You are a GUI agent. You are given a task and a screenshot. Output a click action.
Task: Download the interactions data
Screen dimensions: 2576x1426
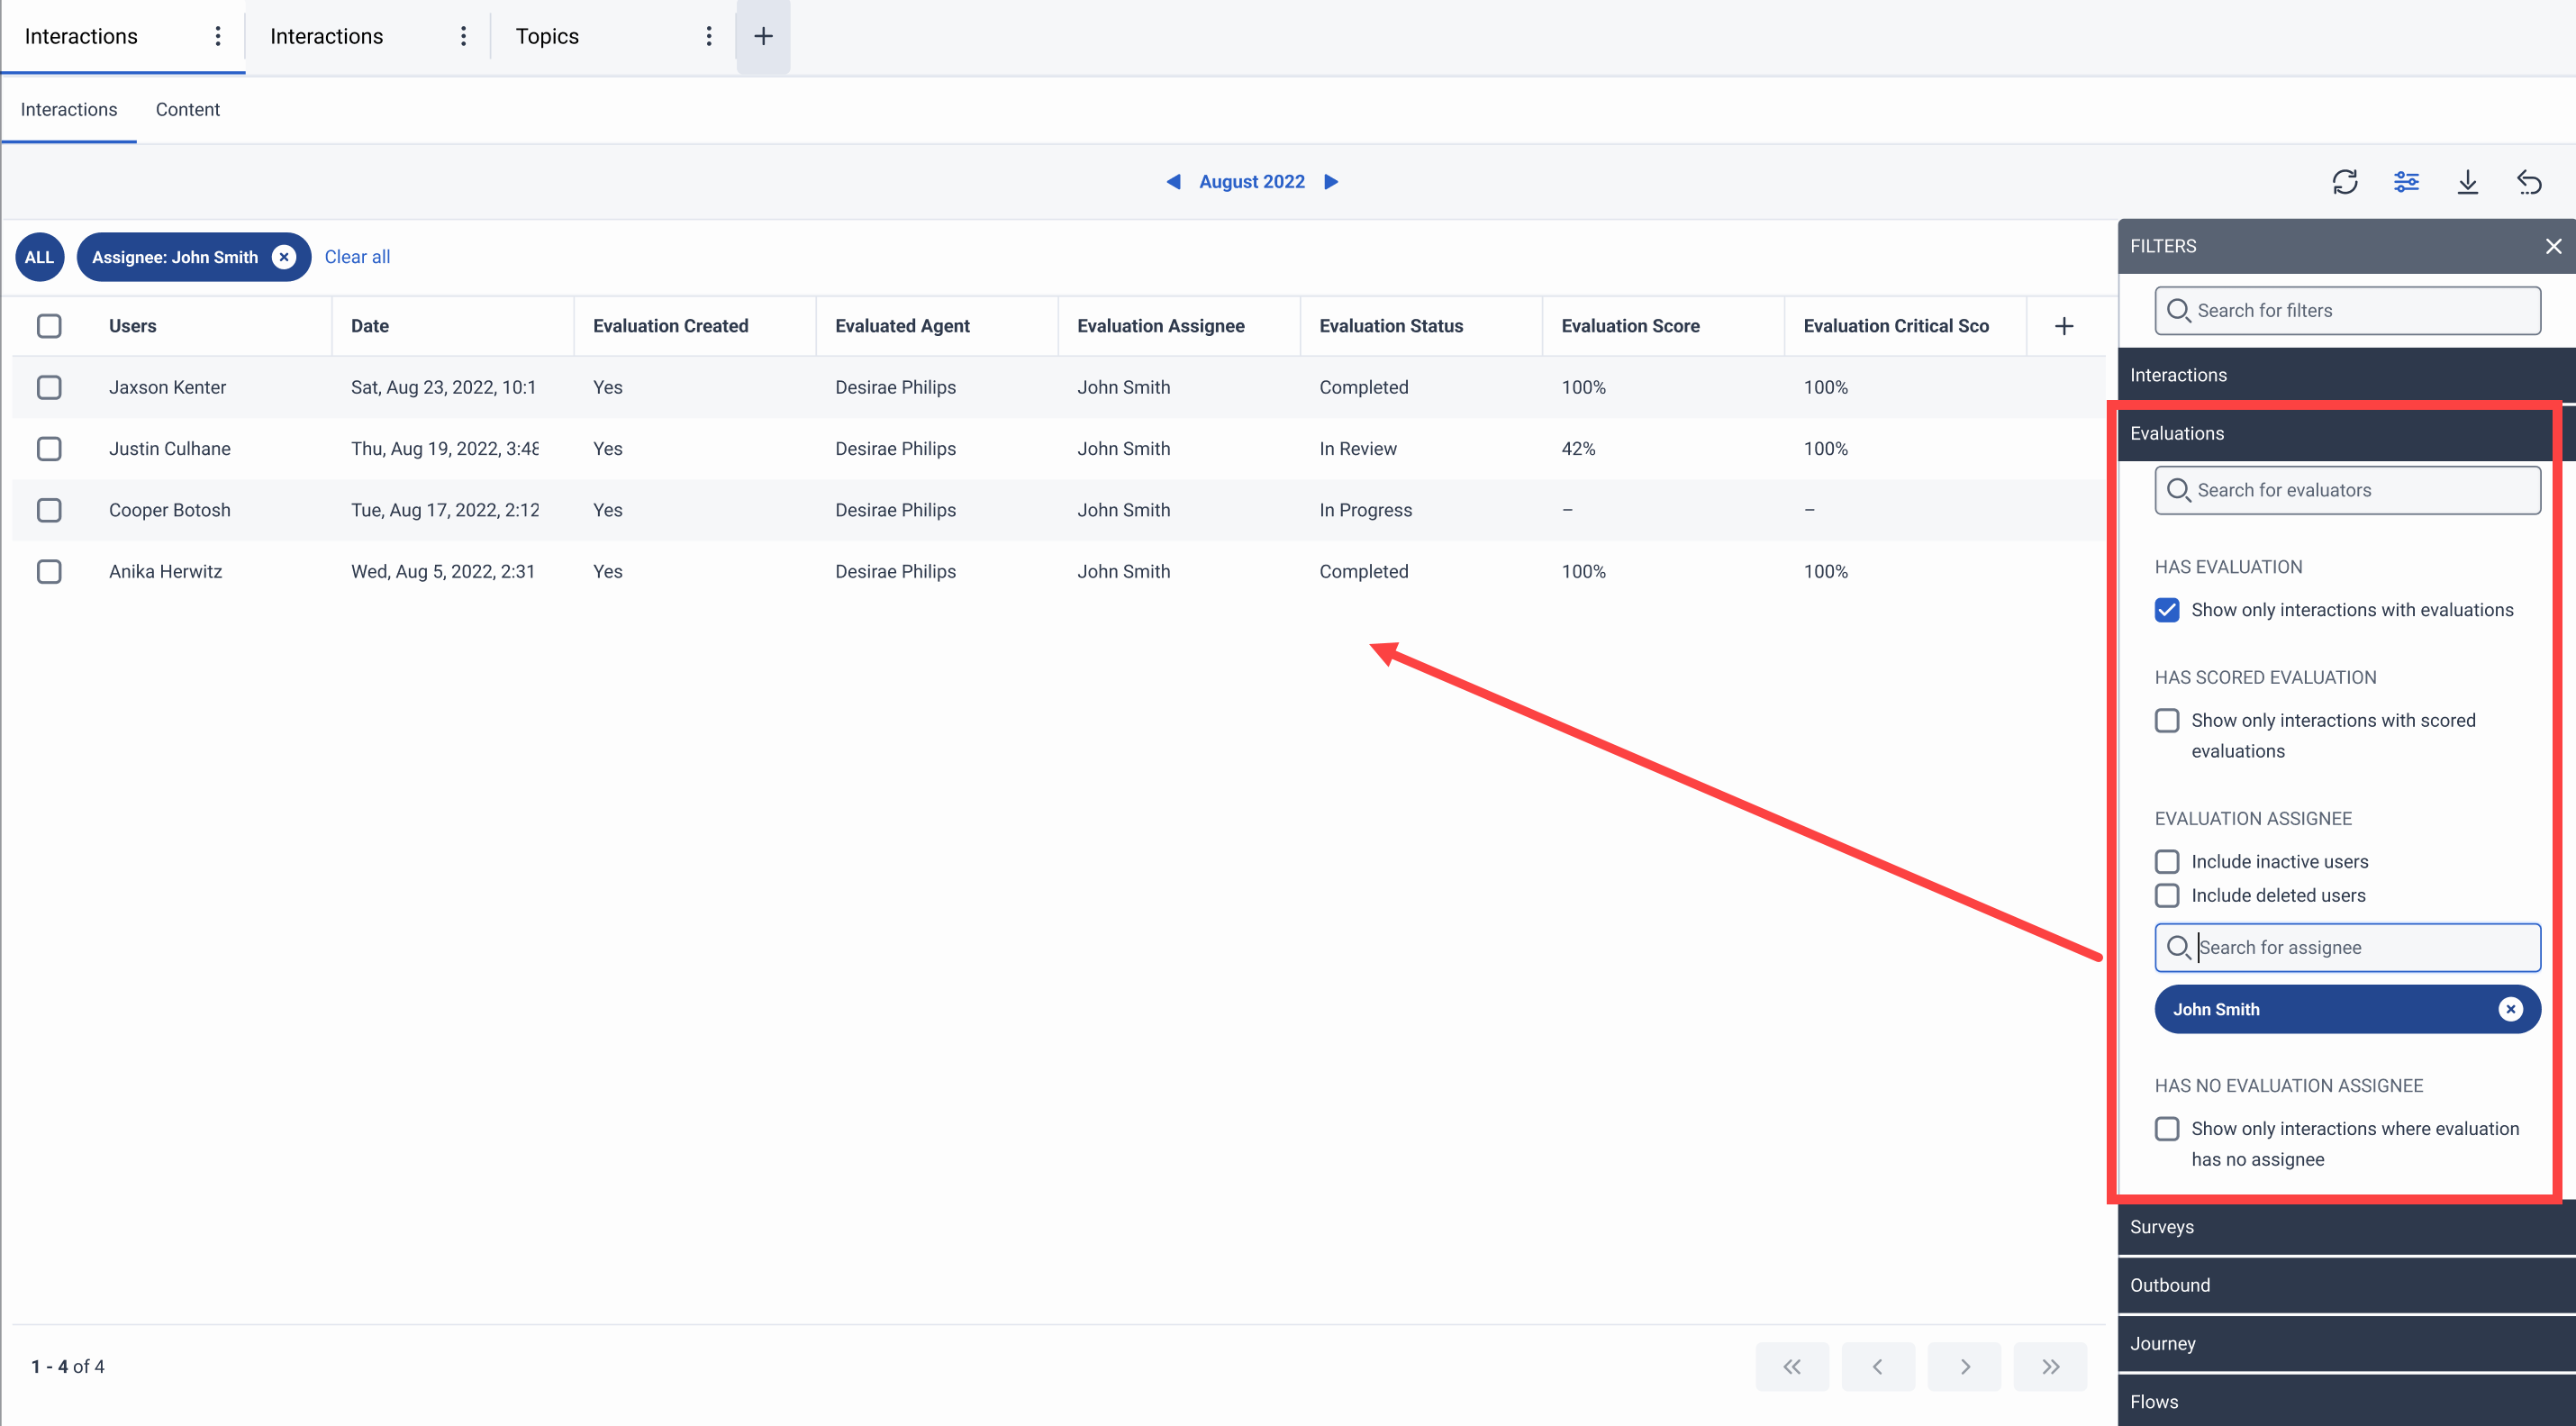[x=2468, y=181]
